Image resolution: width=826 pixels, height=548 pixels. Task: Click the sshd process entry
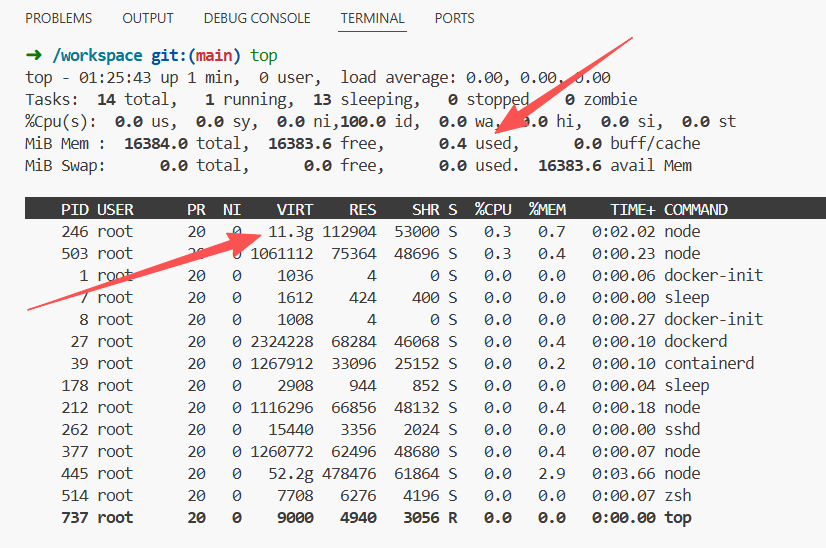point(681,430)
